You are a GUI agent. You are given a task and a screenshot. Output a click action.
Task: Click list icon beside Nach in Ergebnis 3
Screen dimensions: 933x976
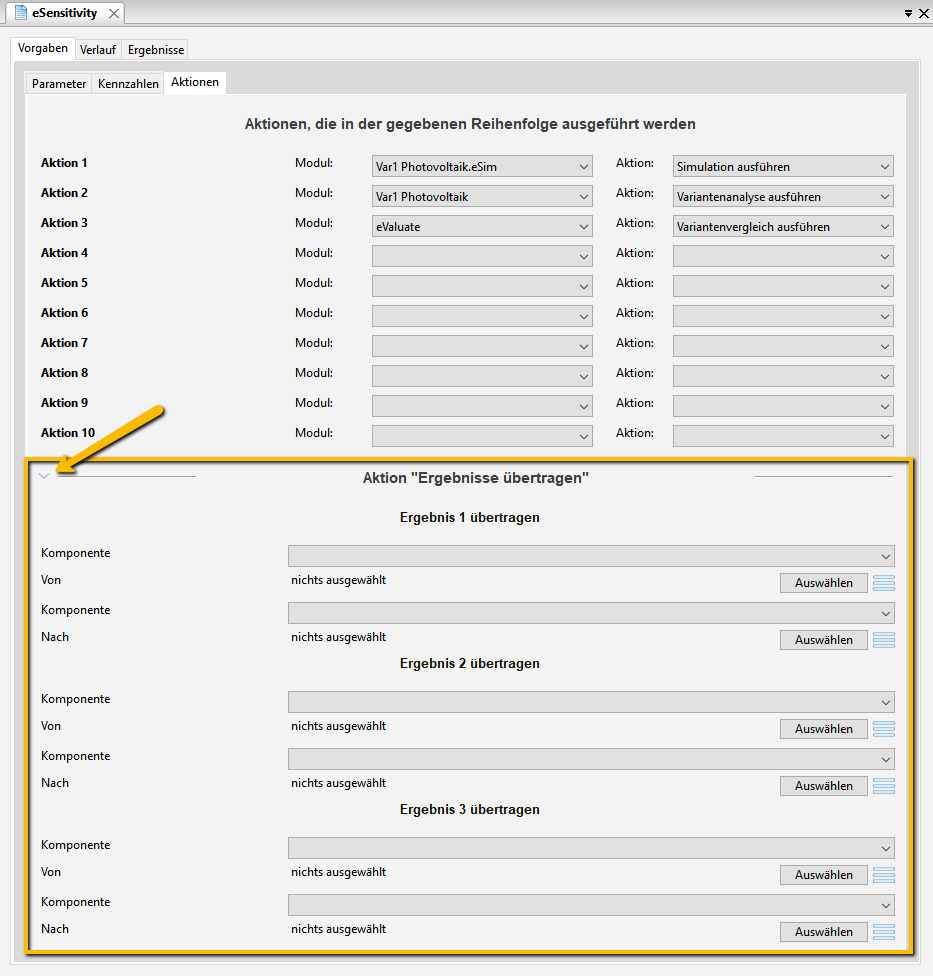pos(884,932)
